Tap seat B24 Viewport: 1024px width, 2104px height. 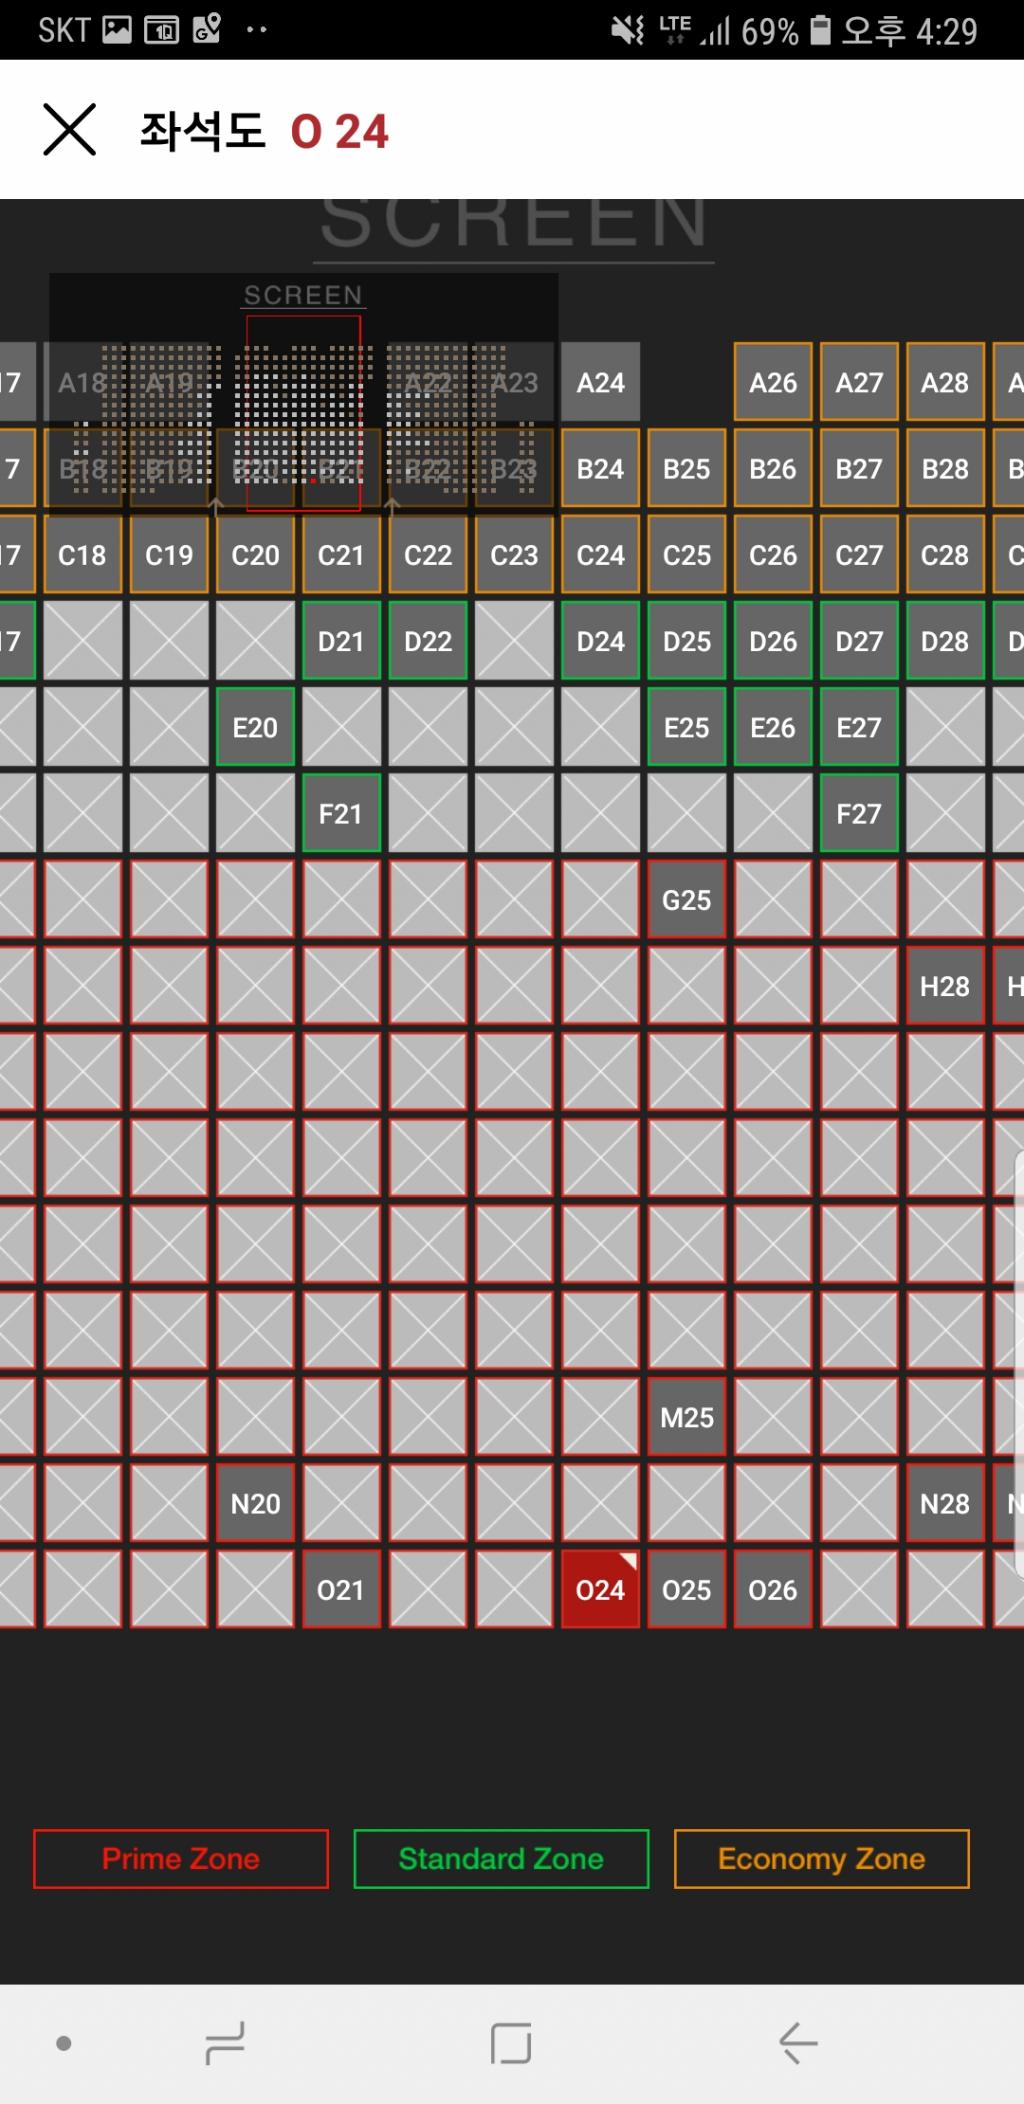tap(600, 469)
